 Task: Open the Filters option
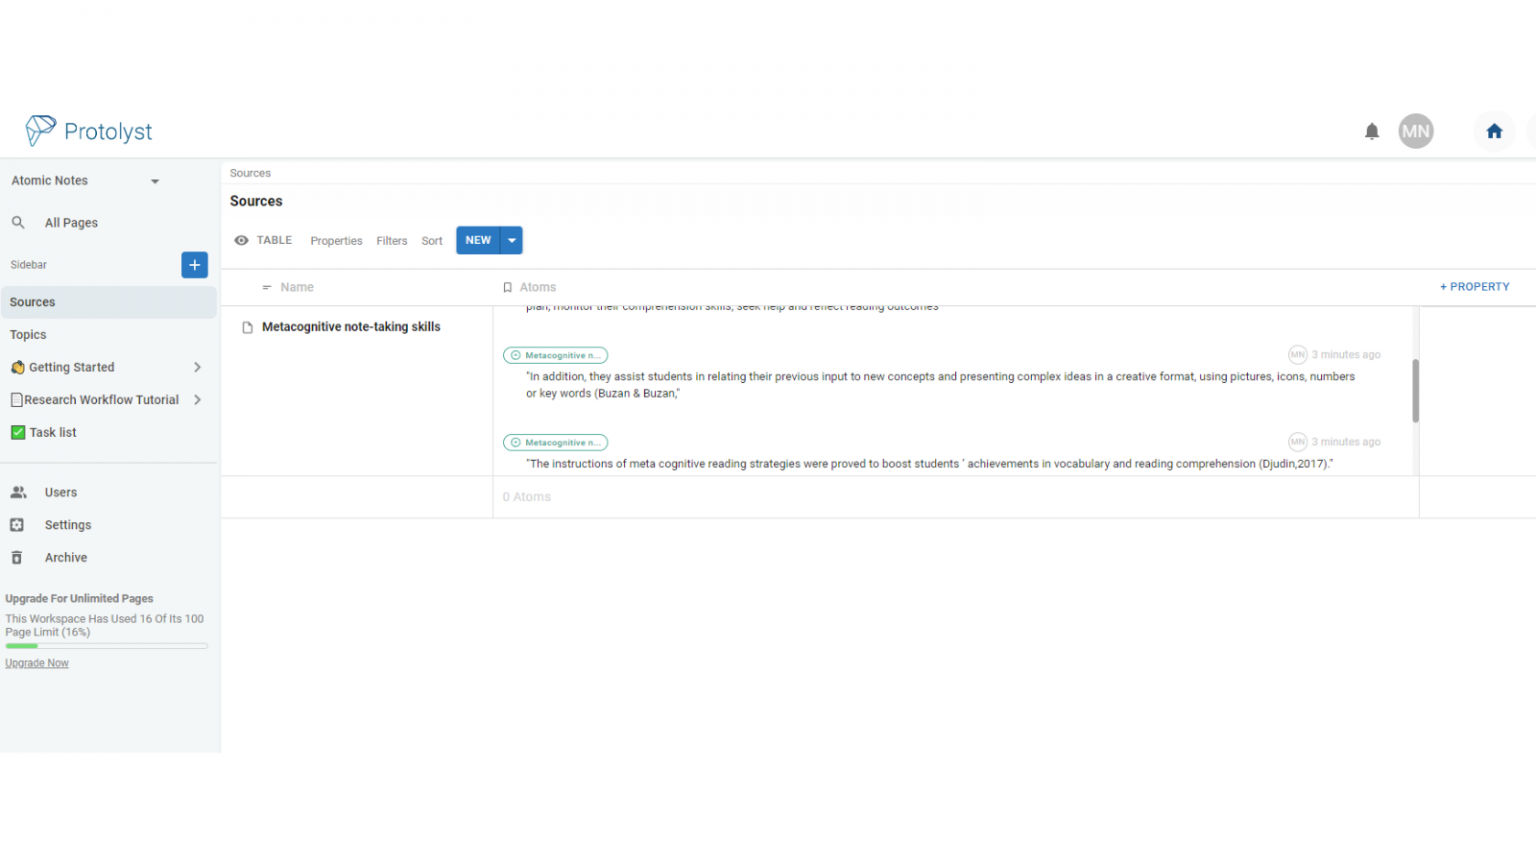391,241
